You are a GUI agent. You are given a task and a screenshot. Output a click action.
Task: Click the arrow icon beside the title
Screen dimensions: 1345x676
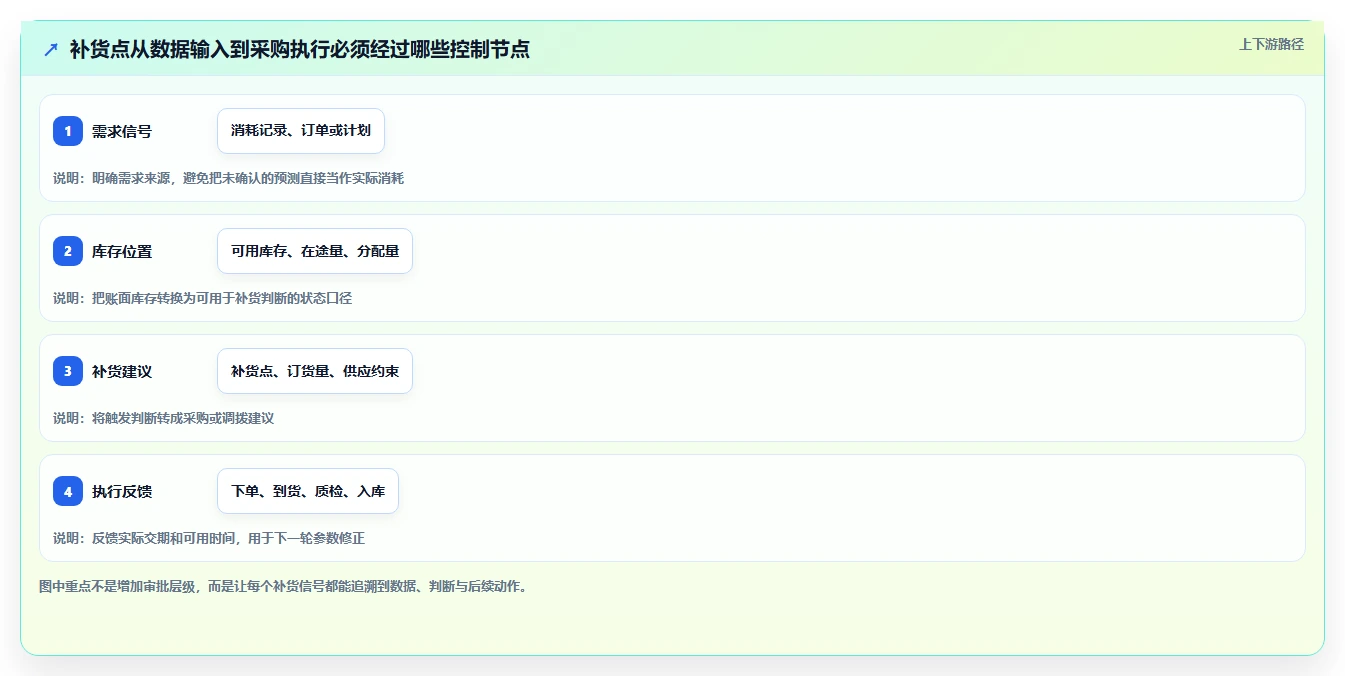coord(51,49)
